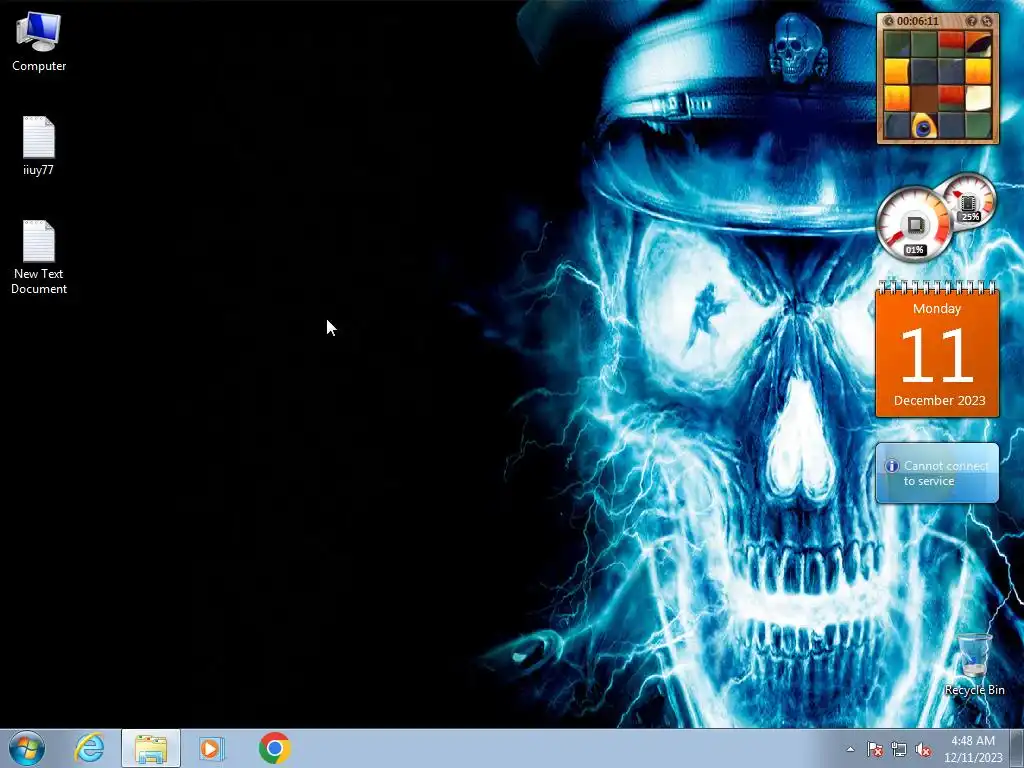This screenshot has height=768, width=1024.
Task: Open the Action Center flag icon
Action: tap(874, 749)
